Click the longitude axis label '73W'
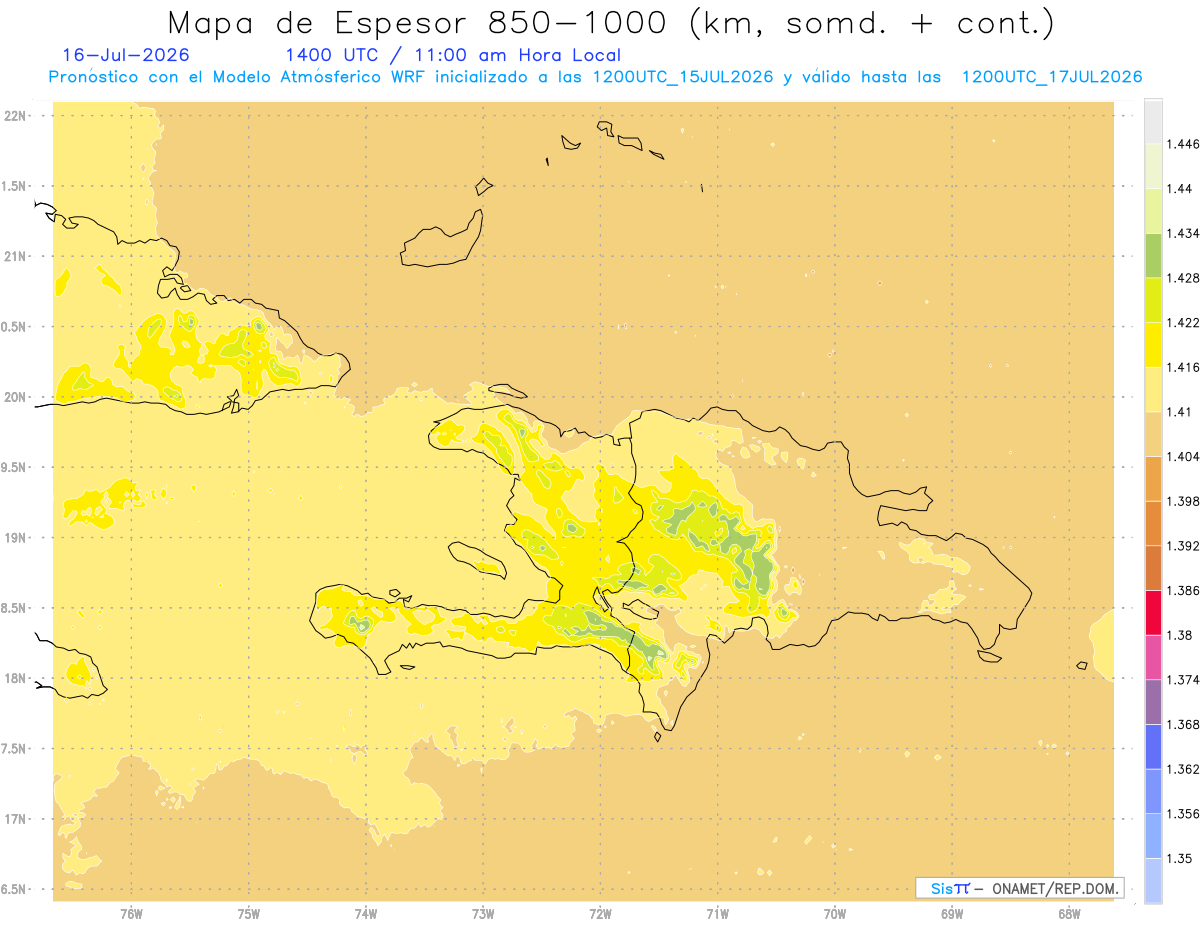1200x927 pixels. pos(483,914)
